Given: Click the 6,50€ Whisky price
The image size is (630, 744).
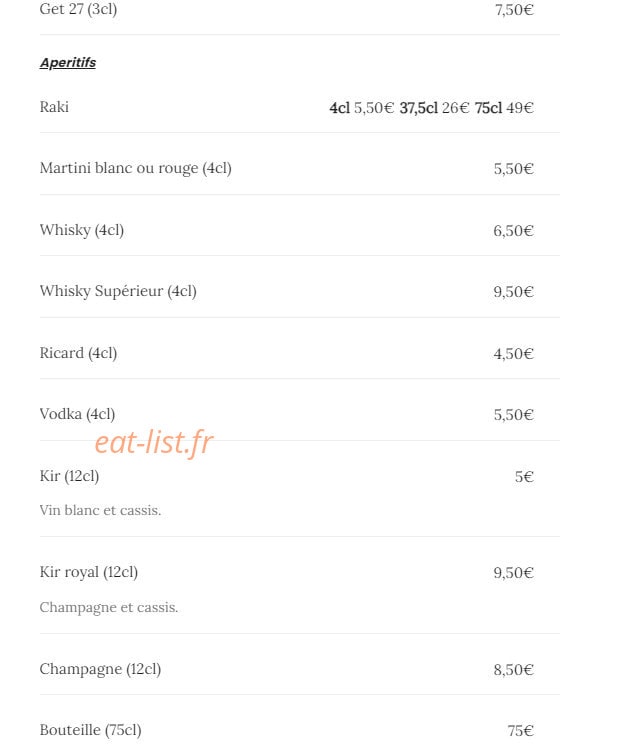Looking at the screenshot, I should click(513, 231).
